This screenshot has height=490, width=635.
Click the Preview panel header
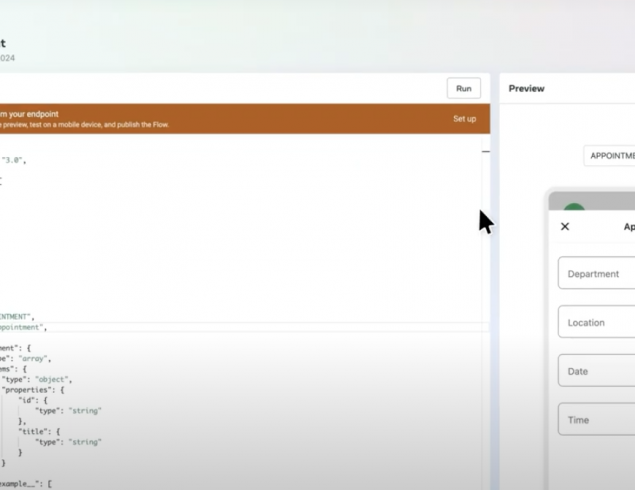click(x=527, y=88)
